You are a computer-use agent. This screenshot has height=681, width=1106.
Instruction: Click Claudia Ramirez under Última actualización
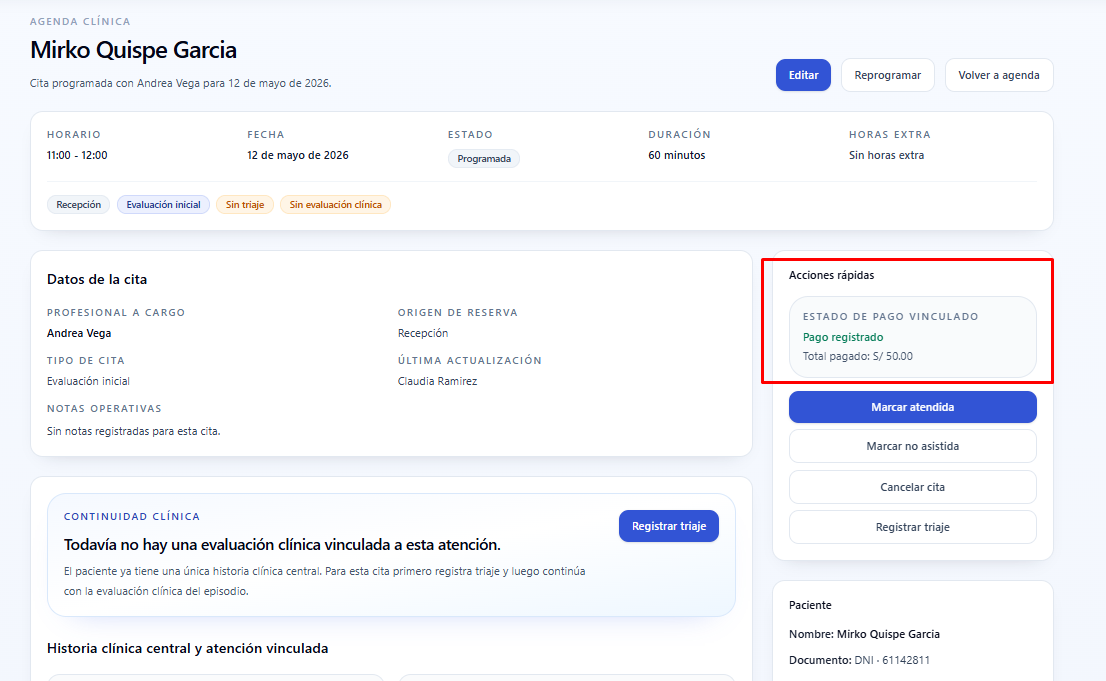point(437,381)
